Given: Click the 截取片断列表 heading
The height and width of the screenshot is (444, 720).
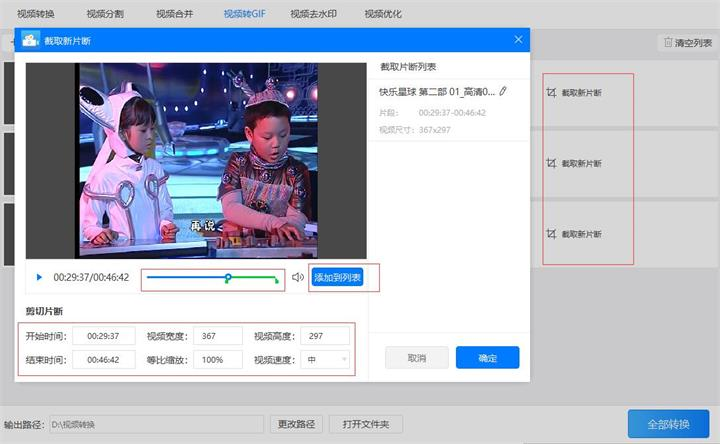Looking at the screenshot, I should [x=408, y=67].
